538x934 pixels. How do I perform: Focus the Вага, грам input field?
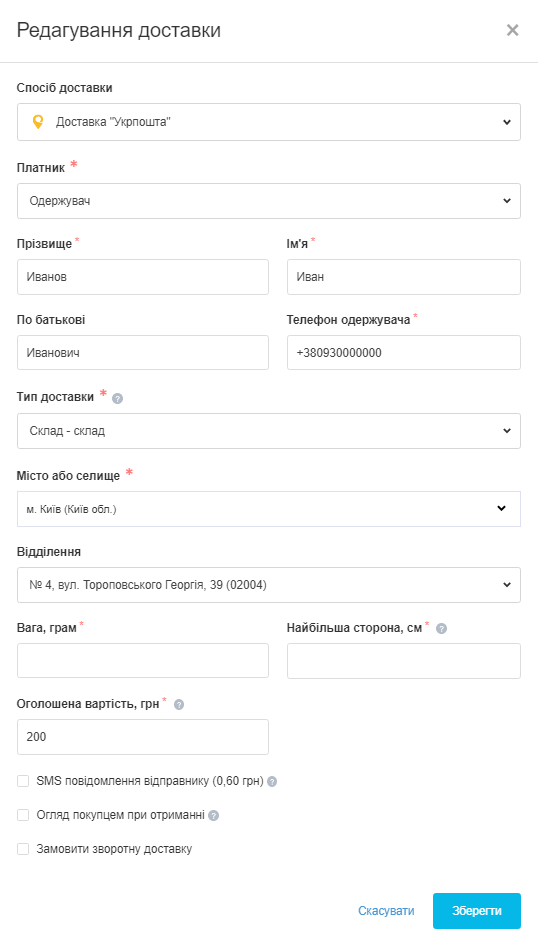click(143, 661)
